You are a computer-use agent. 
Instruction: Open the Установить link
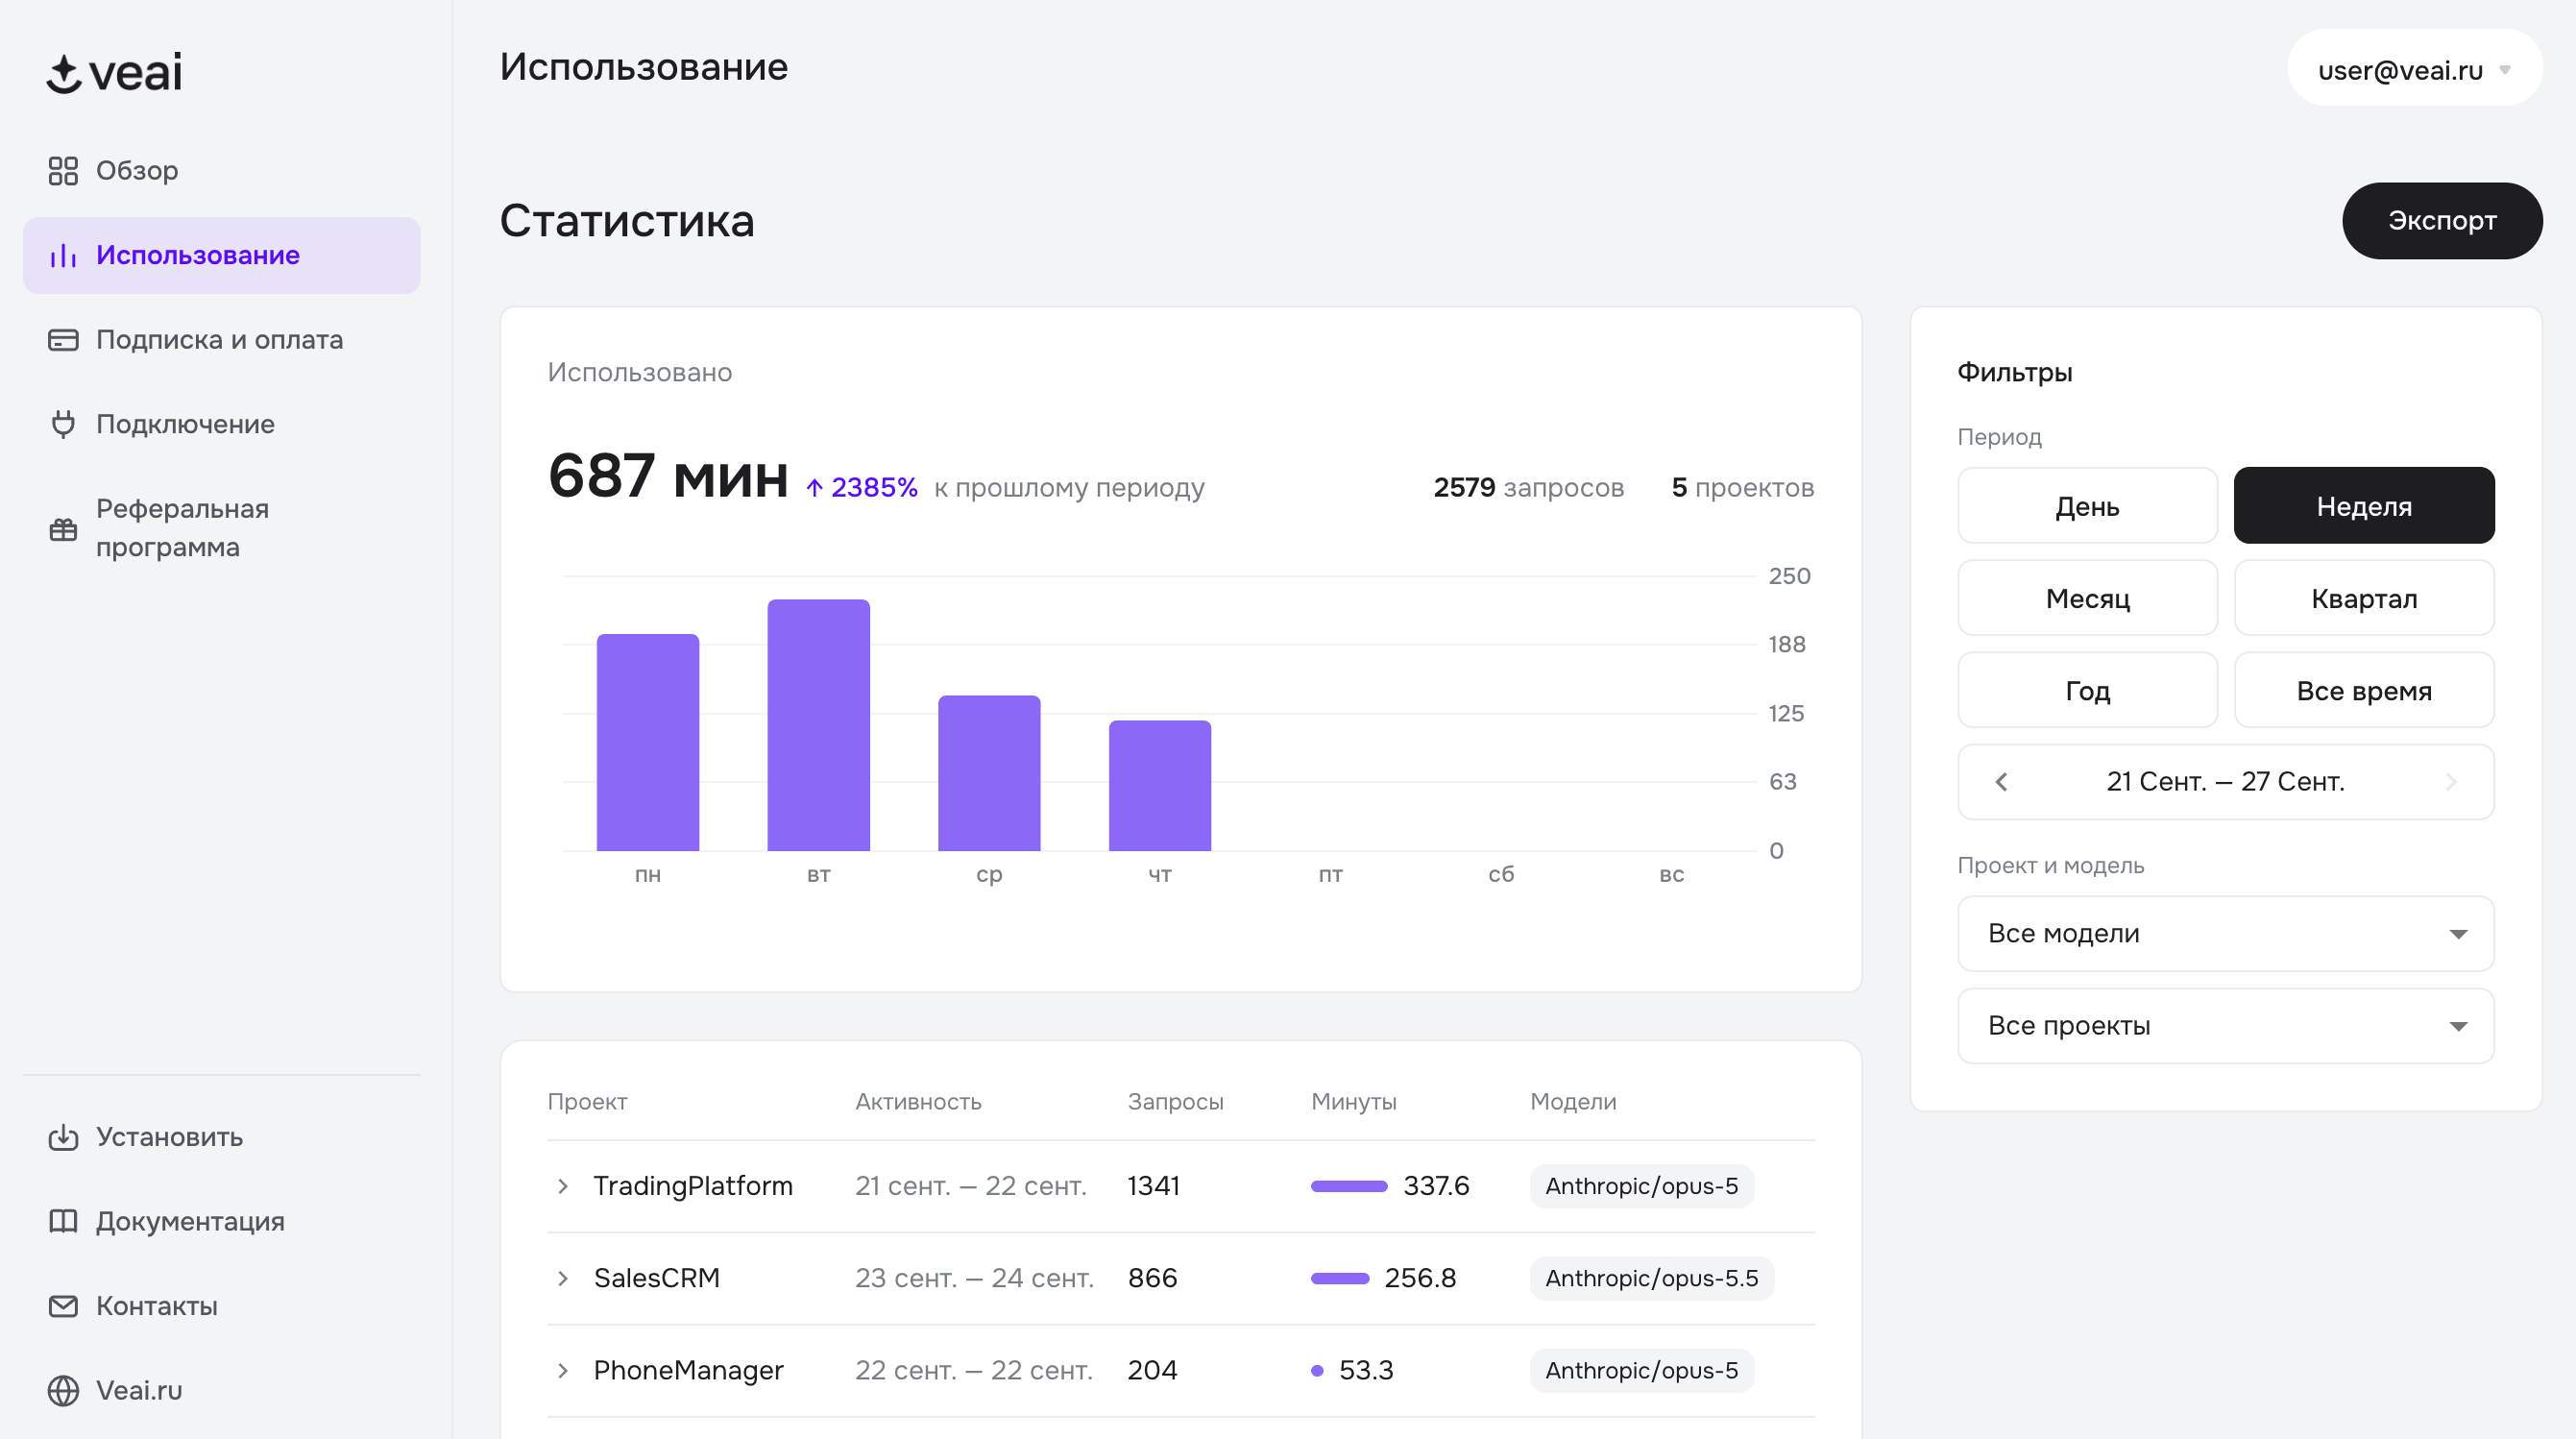click(x=221, y=1137)
